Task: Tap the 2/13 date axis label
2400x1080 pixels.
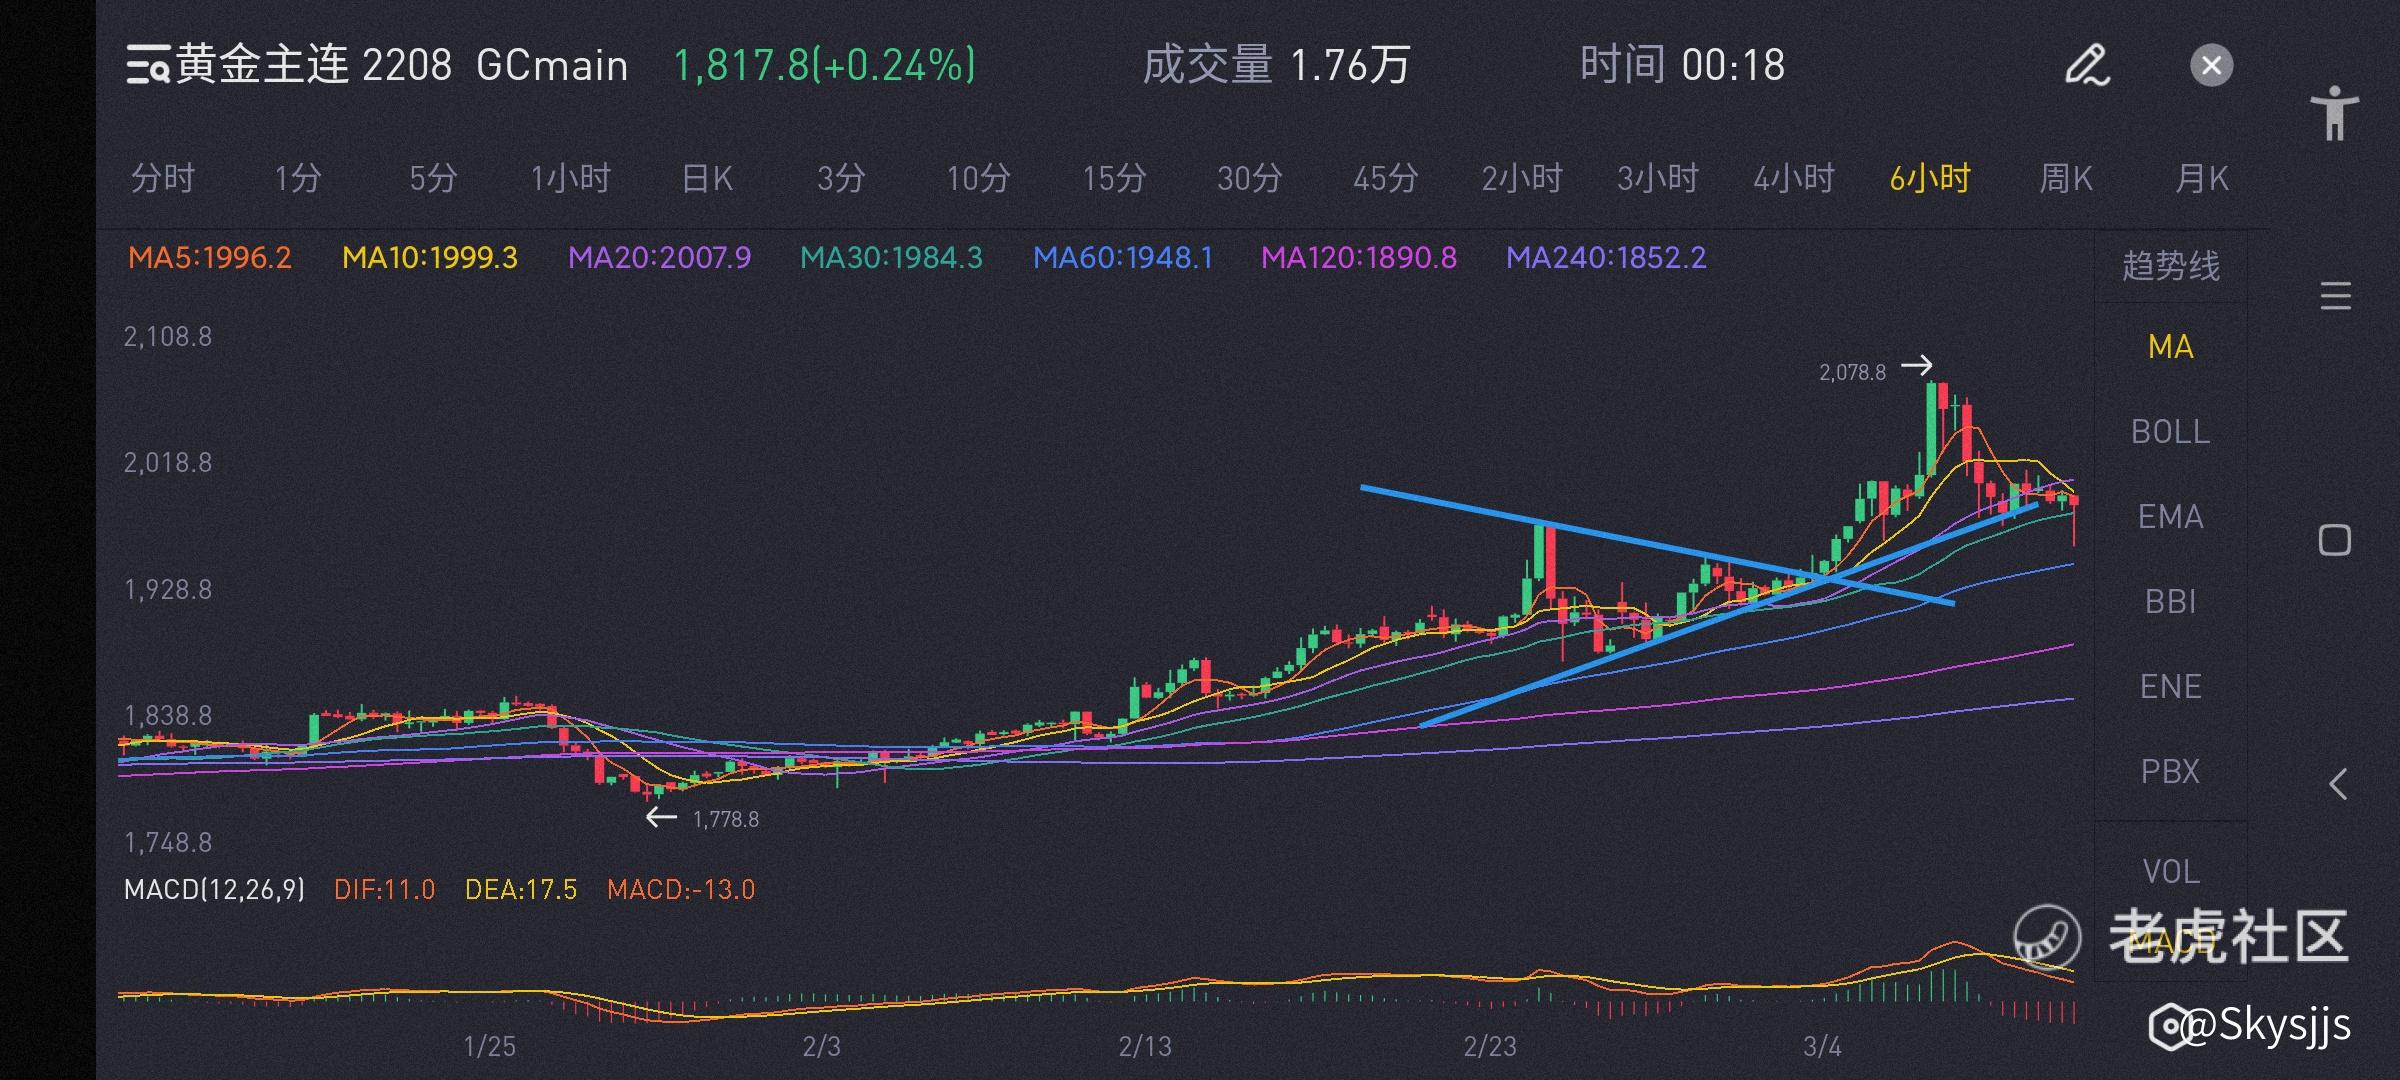Action: [x=1145, y=1047]
